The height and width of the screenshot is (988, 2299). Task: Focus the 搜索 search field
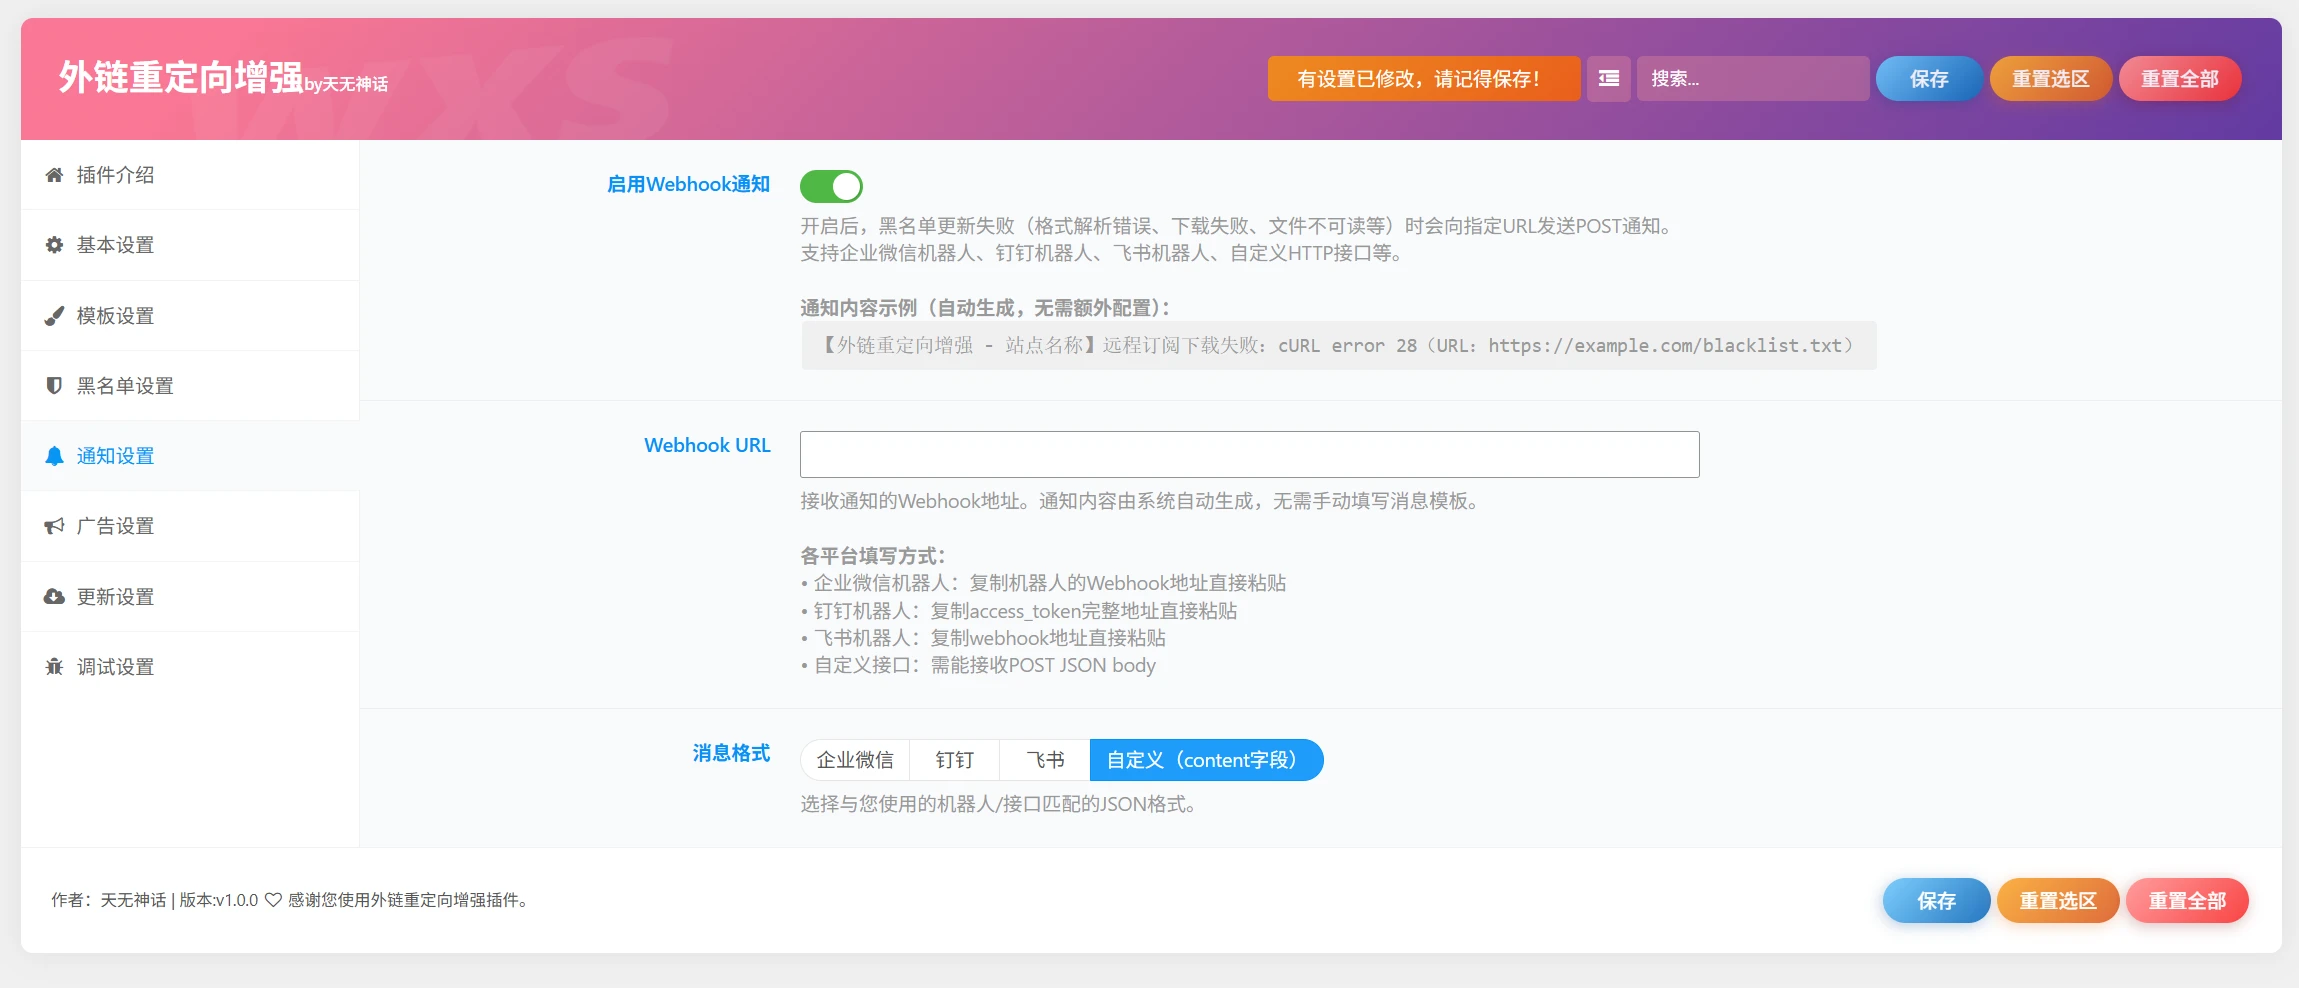(1753, 79)
